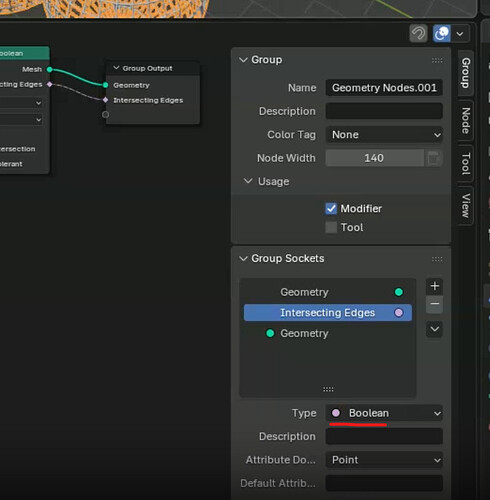
Task: Click Intersecting Edges output socket on Boolean node
Action: point(50,84)
